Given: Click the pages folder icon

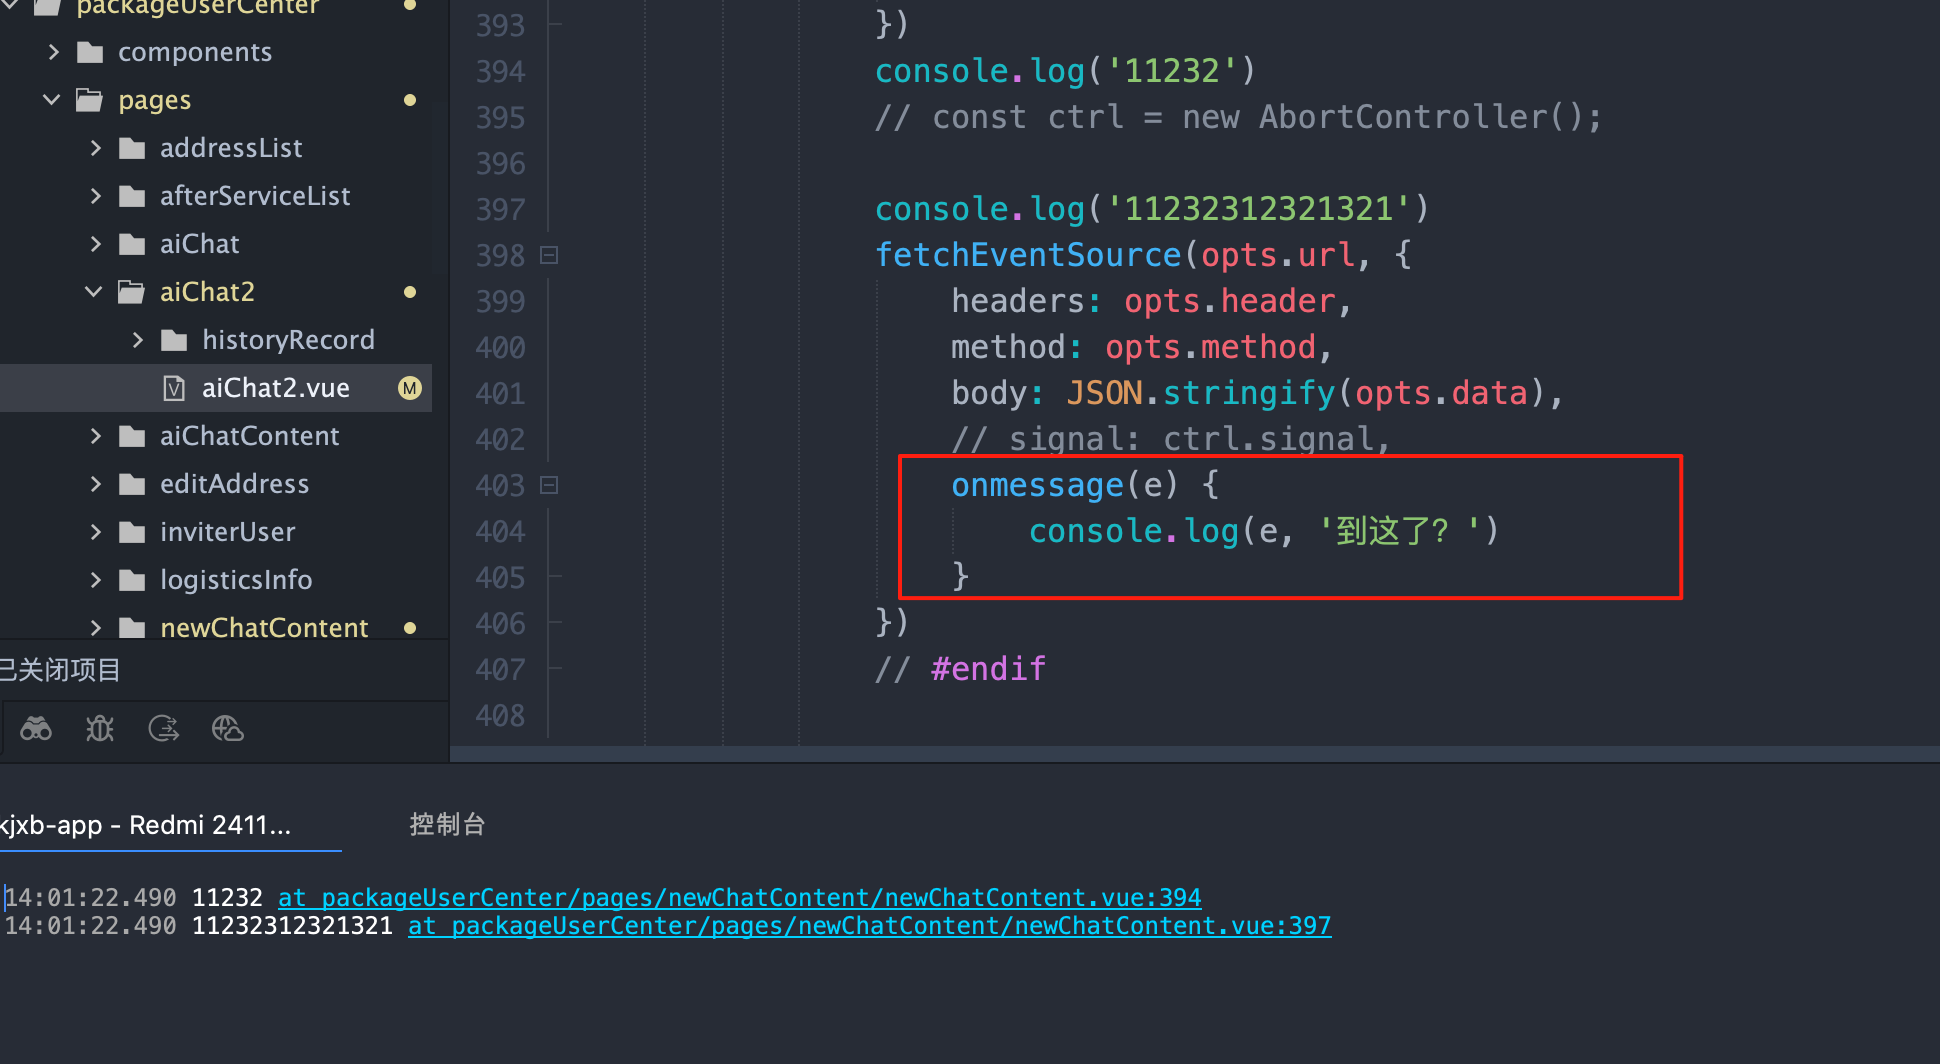Looking at the screenshot, I should 90,100.
